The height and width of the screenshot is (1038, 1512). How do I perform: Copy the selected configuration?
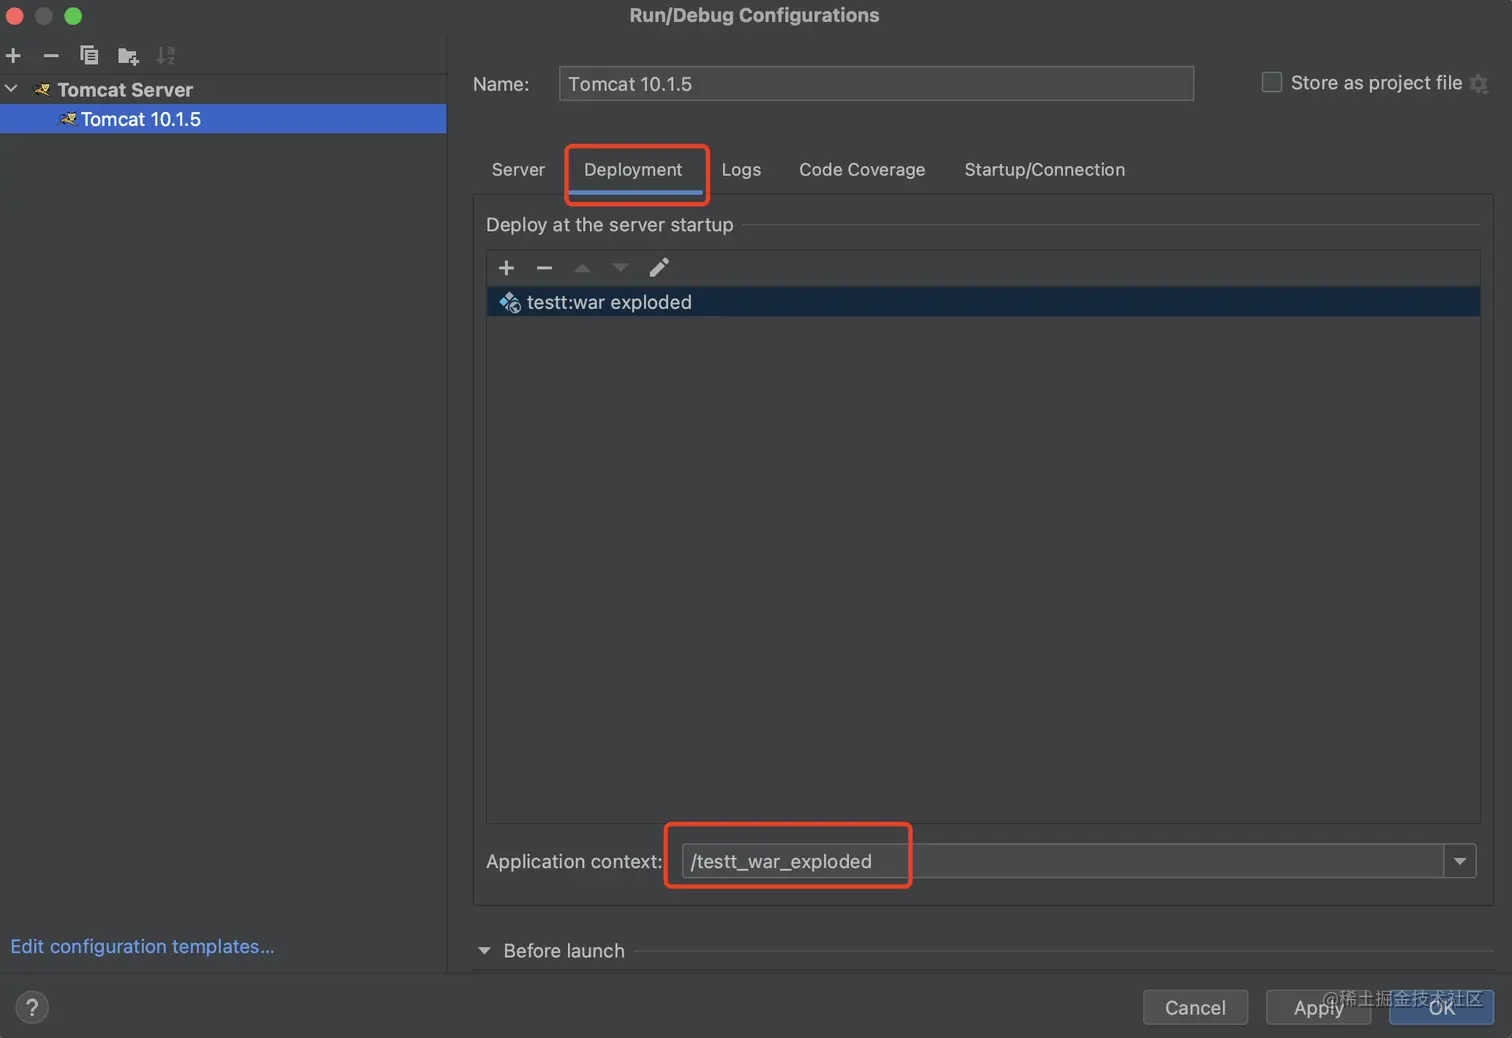point(89,55)
